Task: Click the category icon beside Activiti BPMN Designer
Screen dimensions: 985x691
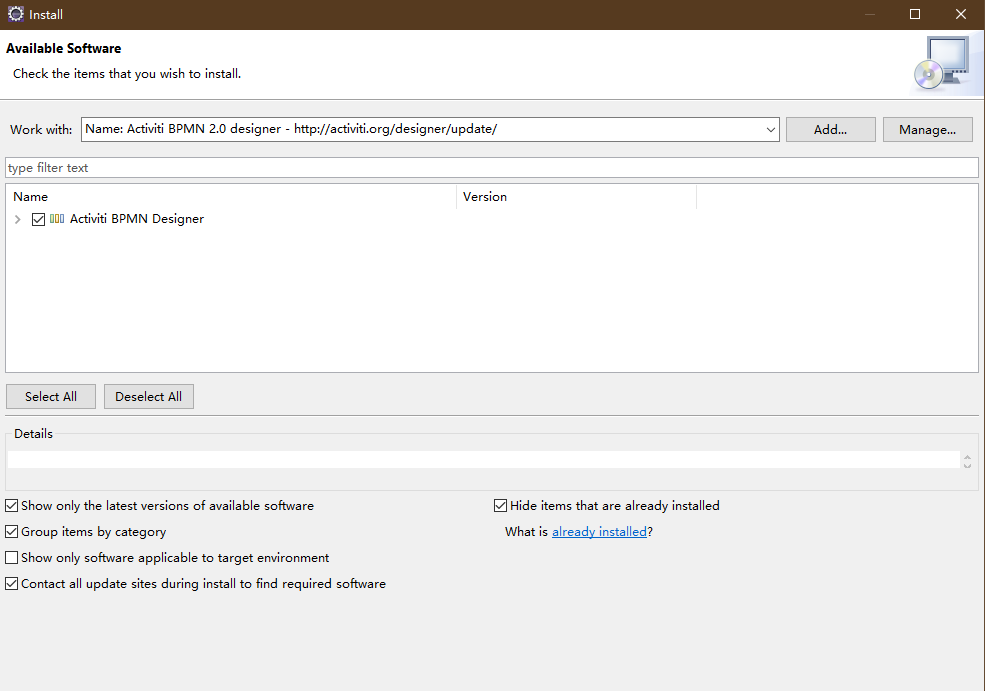Action: tap(57, 219)
